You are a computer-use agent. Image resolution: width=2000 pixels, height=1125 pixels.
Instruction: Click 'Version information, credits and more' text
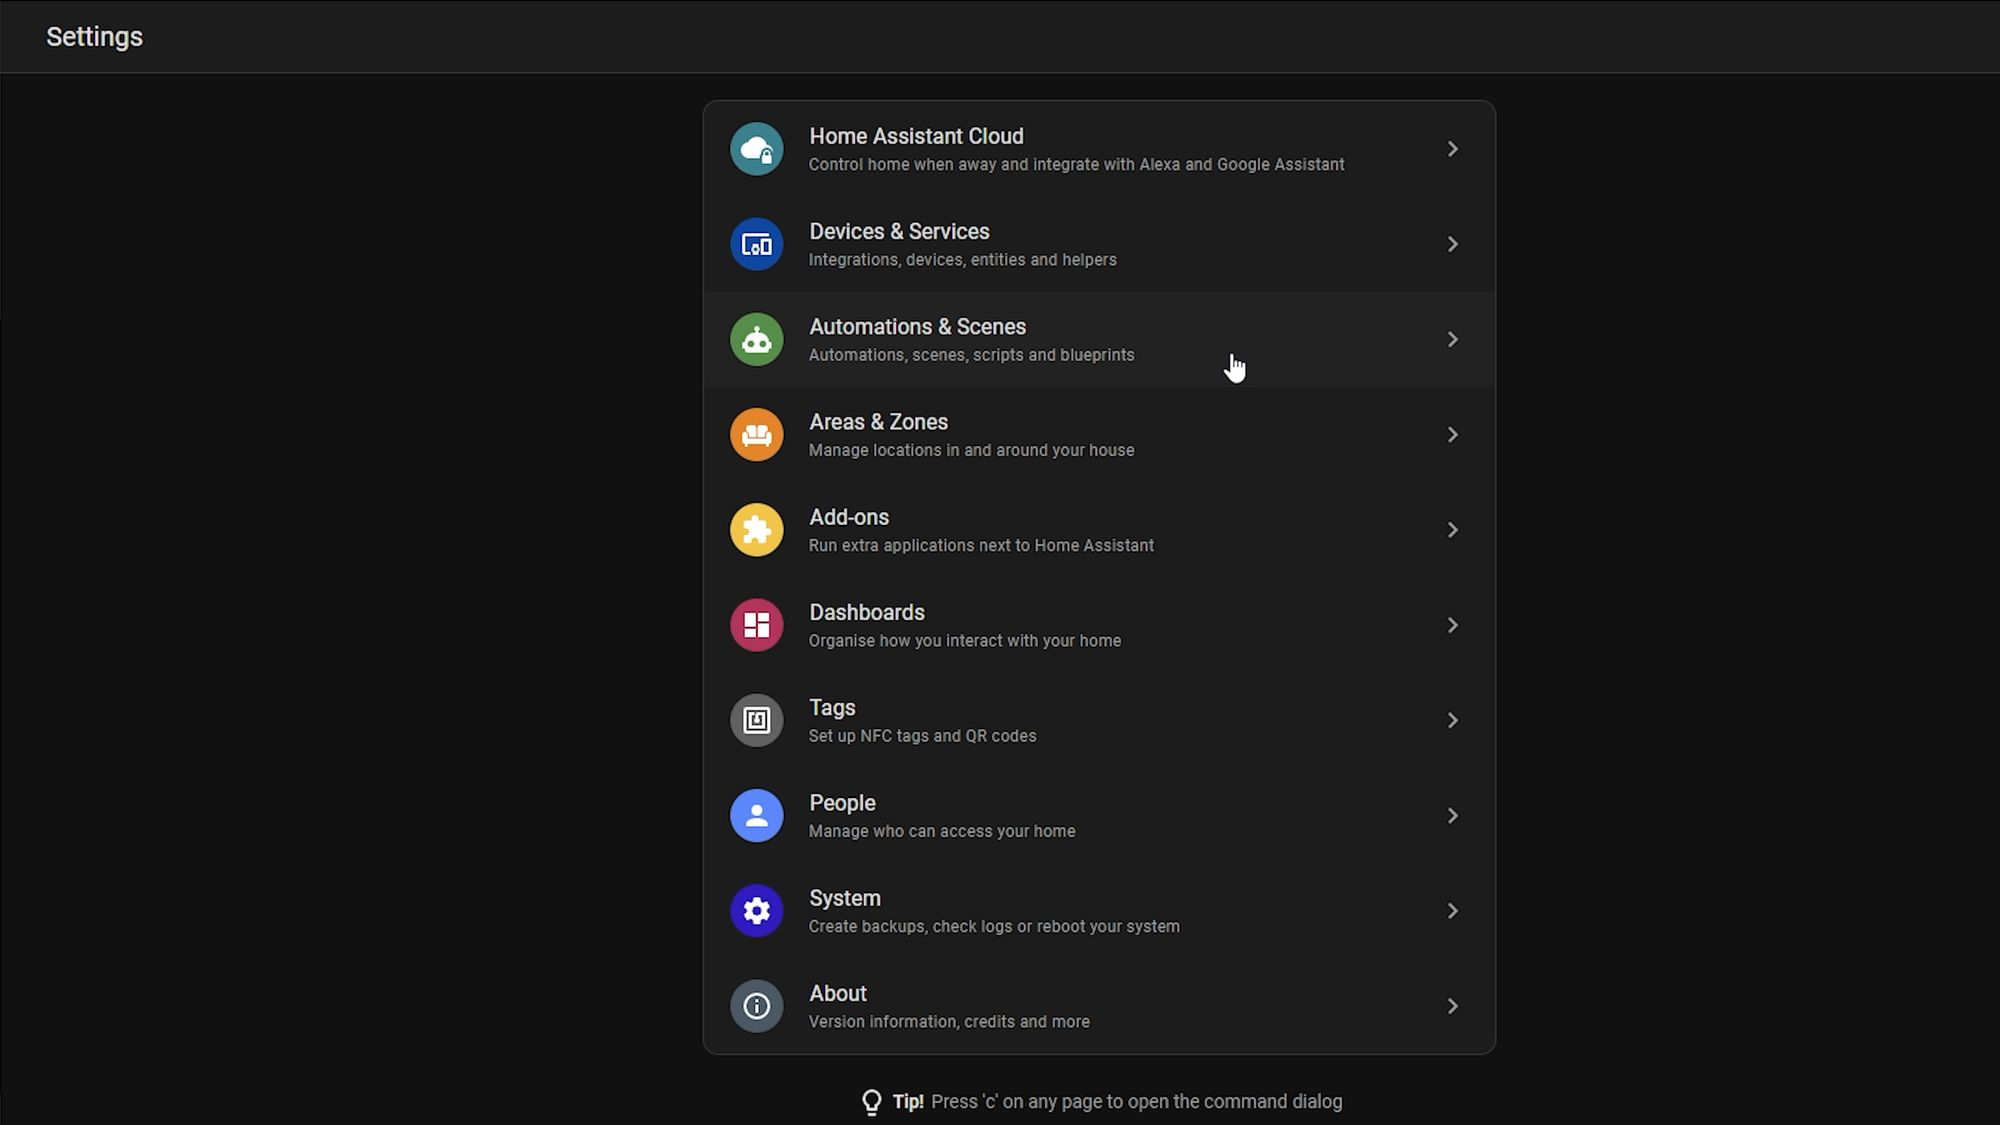point(949,1022)
